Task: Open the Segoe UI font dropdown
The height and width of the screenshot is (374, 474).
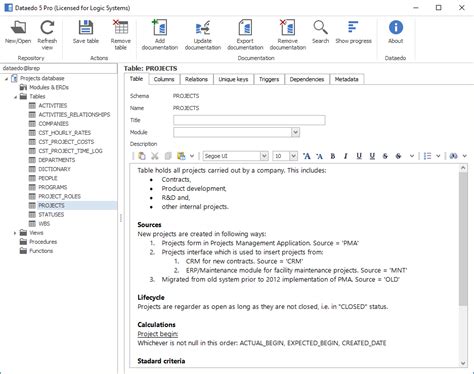Action: pyautogui.click(x=264, y=156)
